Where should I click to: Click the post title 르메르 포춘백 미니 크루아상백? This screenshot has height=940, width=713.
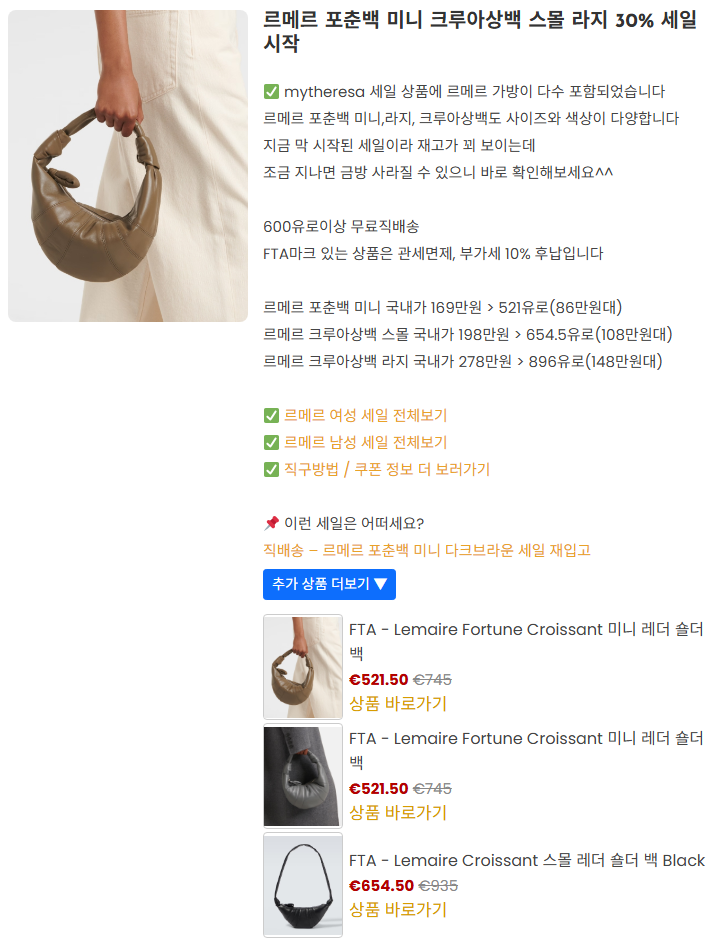(480, 32)
